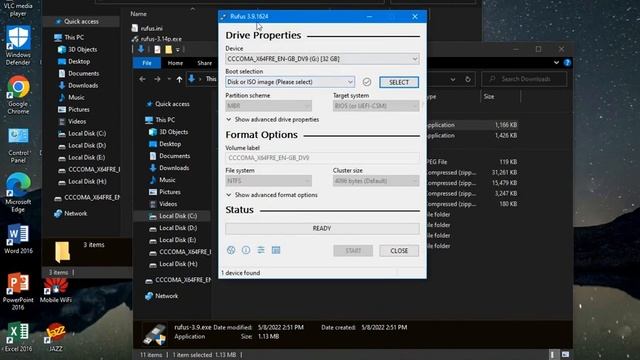Click the Up arrow in Downloads window

click(x=179, y=79)
